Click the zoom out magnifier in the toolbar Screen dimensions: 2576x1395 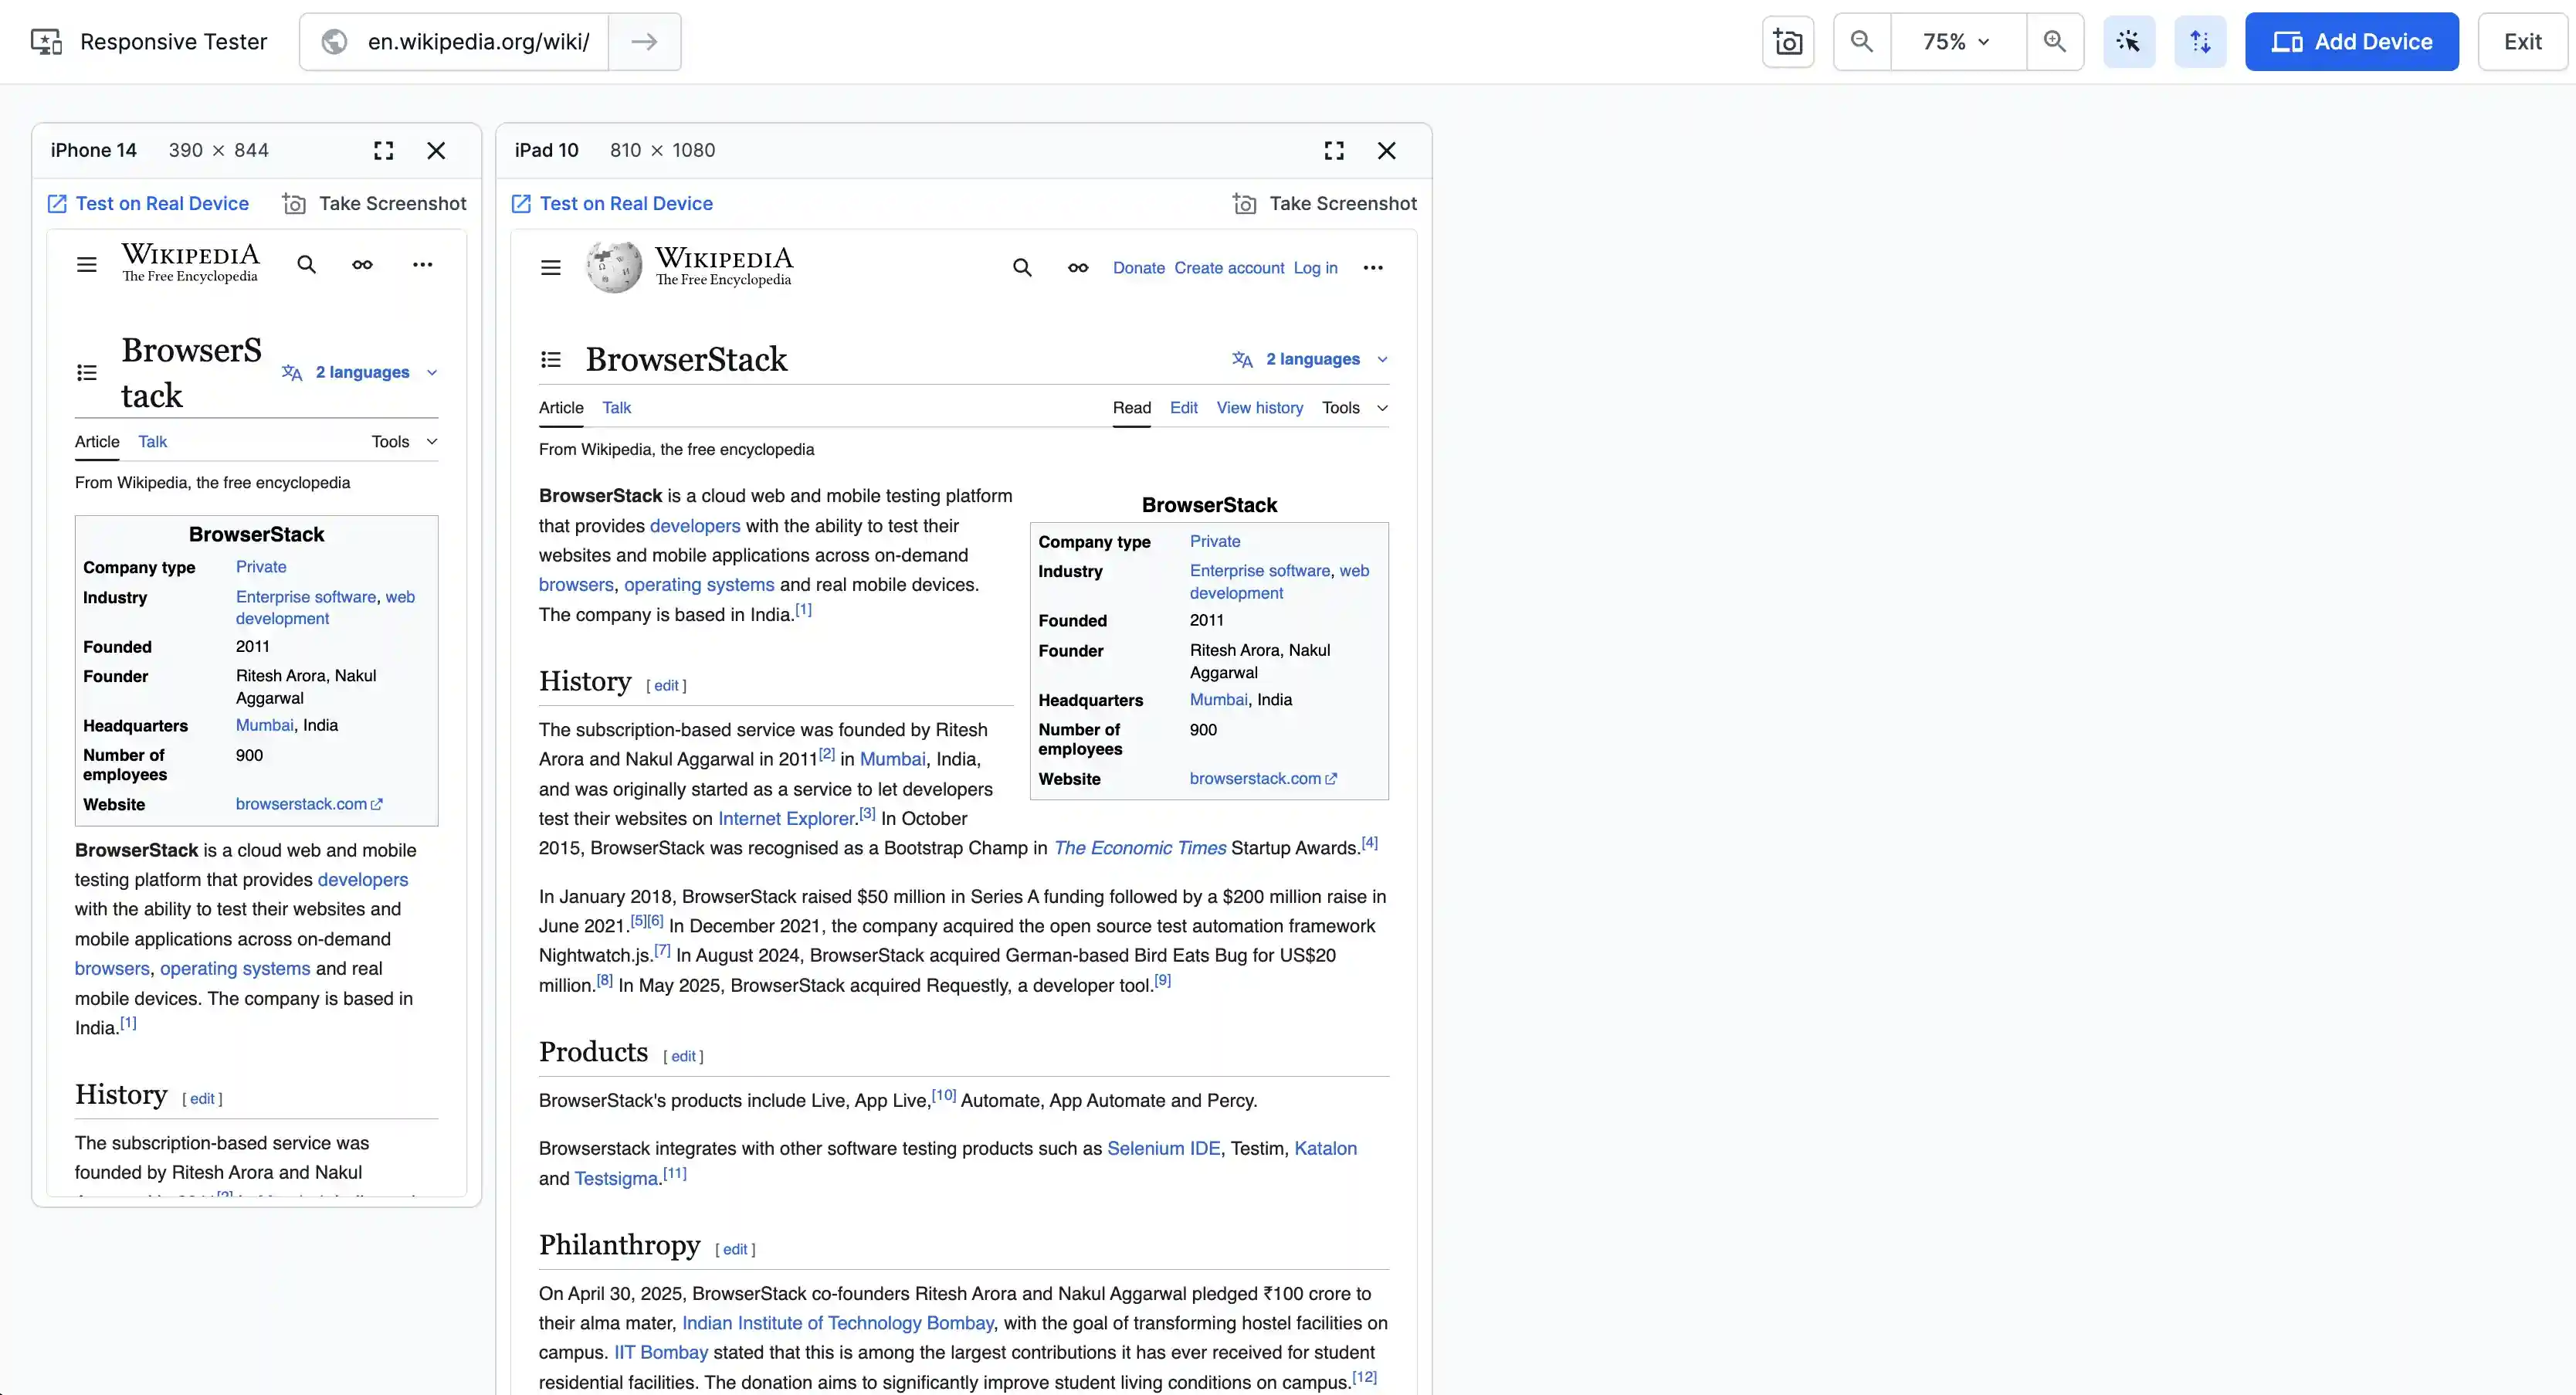(1862, 41)
